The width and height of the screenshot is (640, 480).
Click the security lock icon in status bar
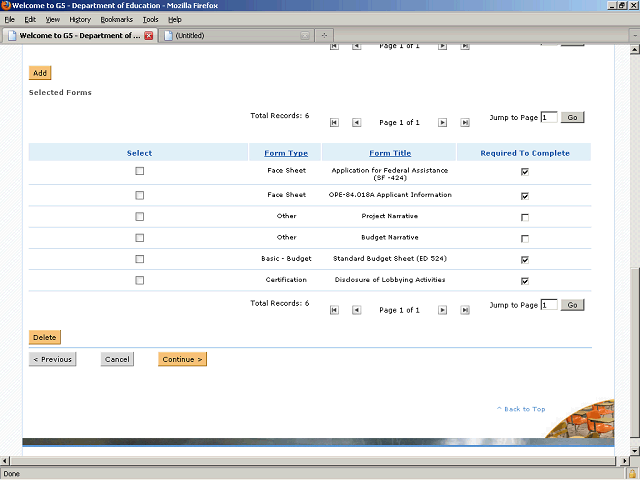(633, 474)
